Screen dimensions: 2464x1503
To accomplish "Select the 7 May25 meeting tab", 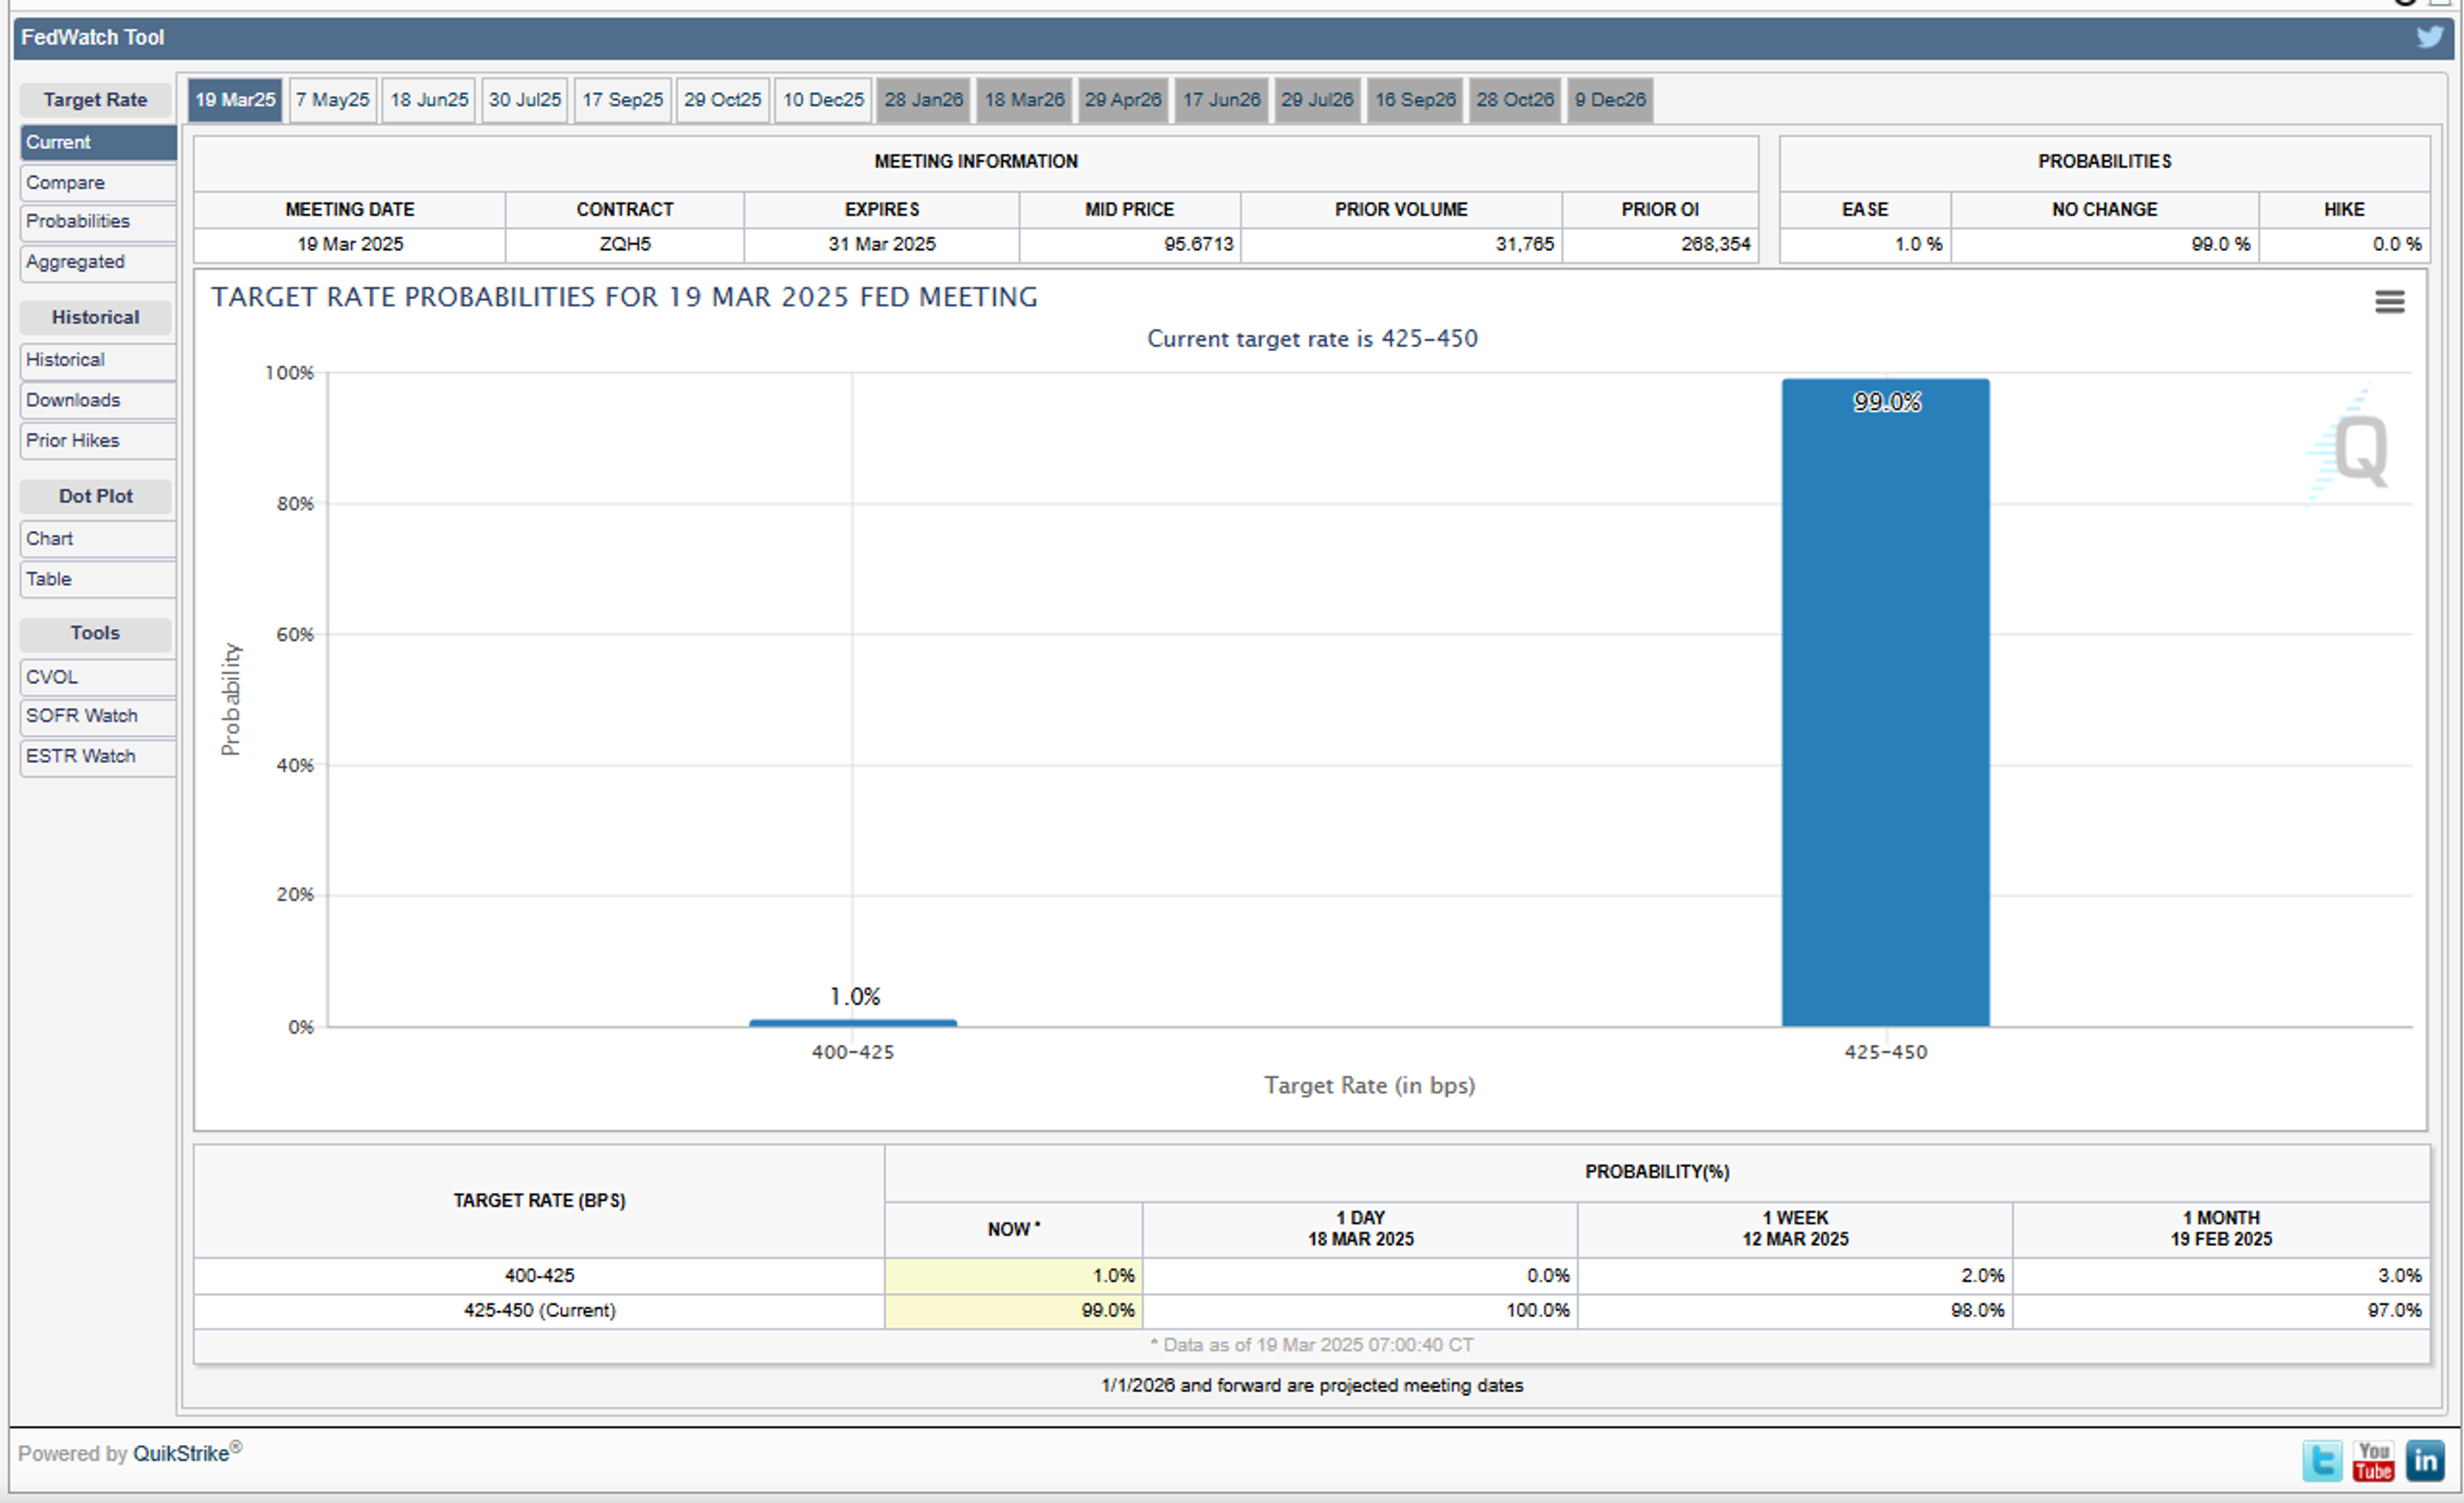I will (x=332, y=100).
